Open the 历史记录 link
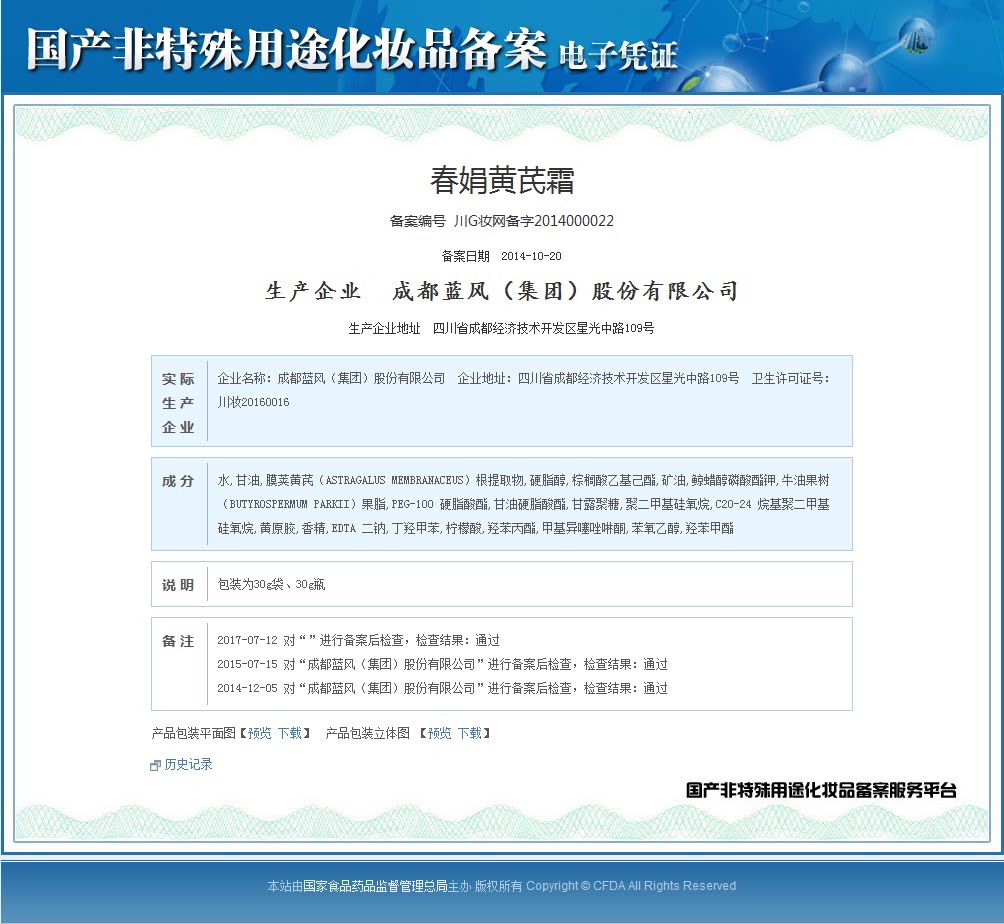This screenshot has height=924, width=1004. (188, 764)
